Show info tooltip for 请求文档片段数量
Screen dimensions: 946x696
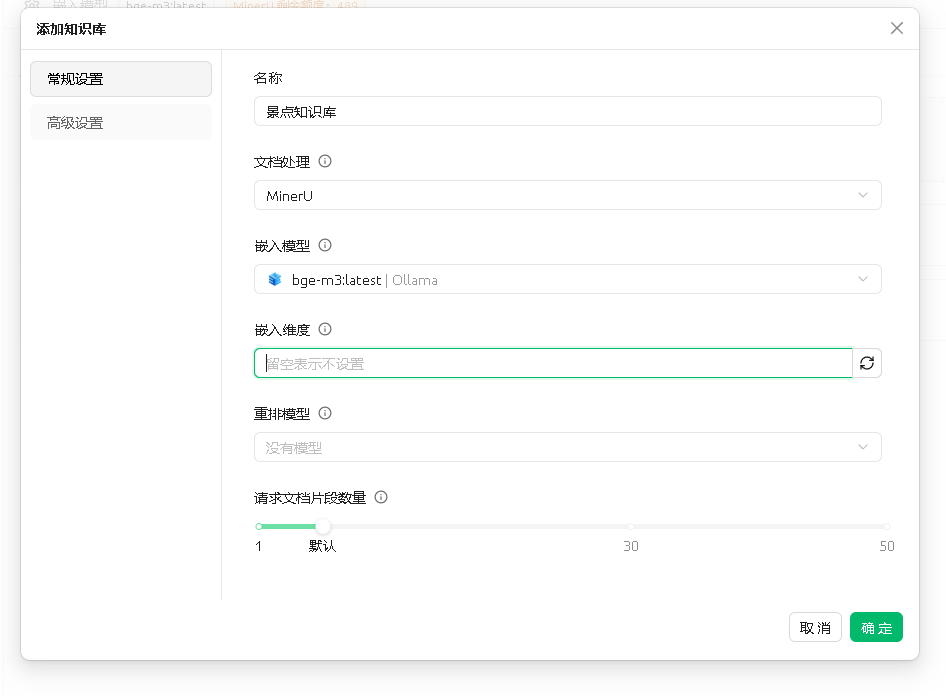381,497
